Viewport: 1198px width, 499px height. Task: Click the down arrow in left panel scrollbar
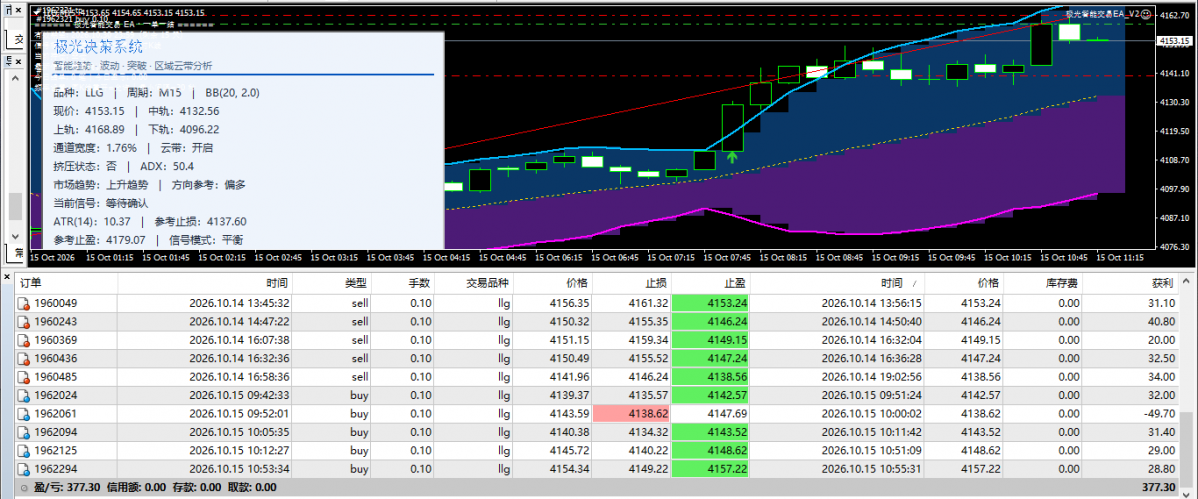tap(15, 237)
